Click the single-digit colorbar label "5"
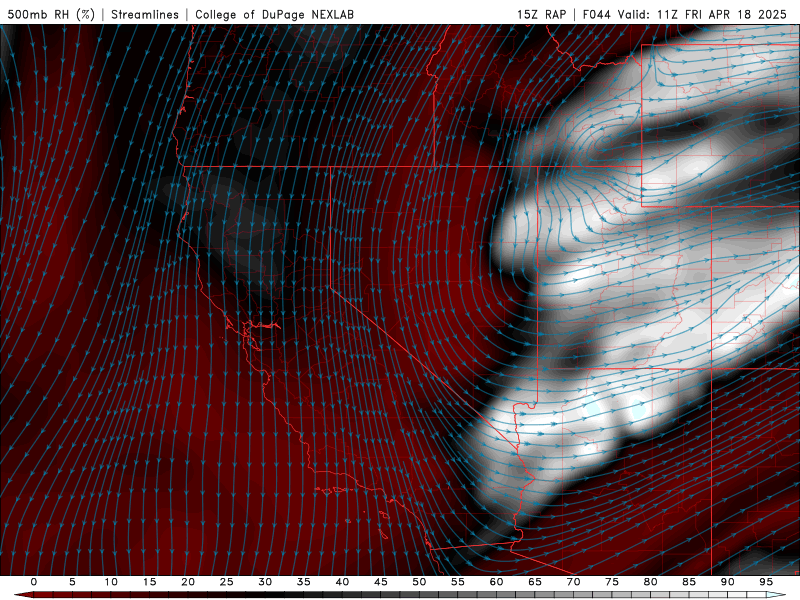The height and width of the screenshot is (600, 800). pos(72,582)
